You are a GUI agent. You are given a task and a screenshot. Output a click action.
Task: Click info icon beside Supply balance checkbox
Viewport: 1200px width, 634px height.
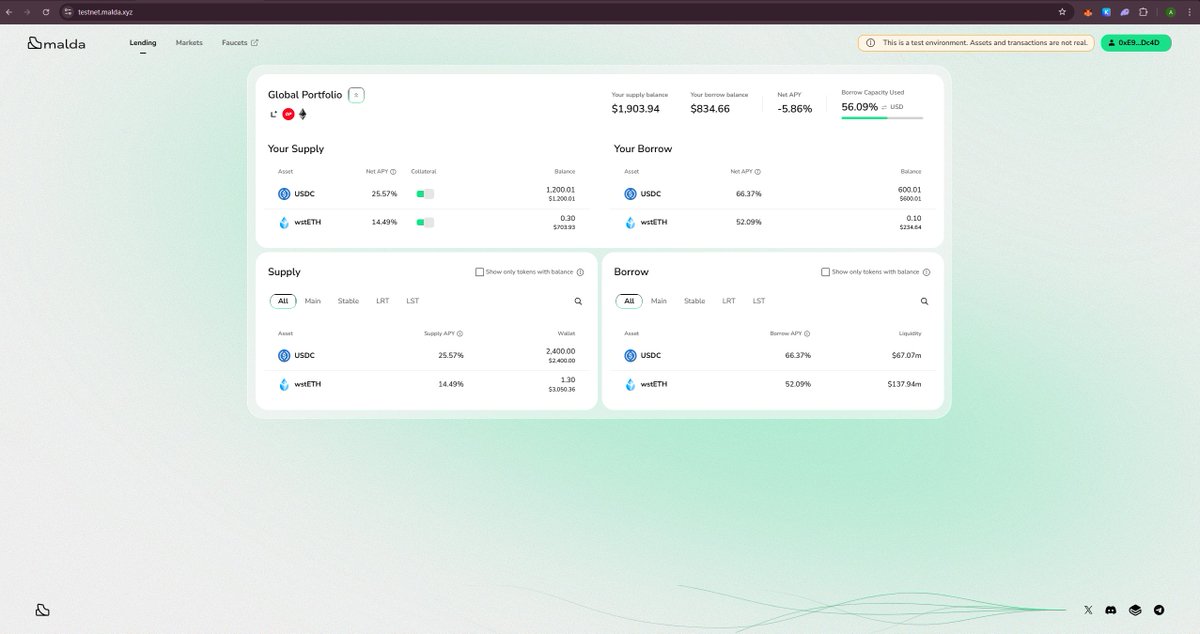580,272
